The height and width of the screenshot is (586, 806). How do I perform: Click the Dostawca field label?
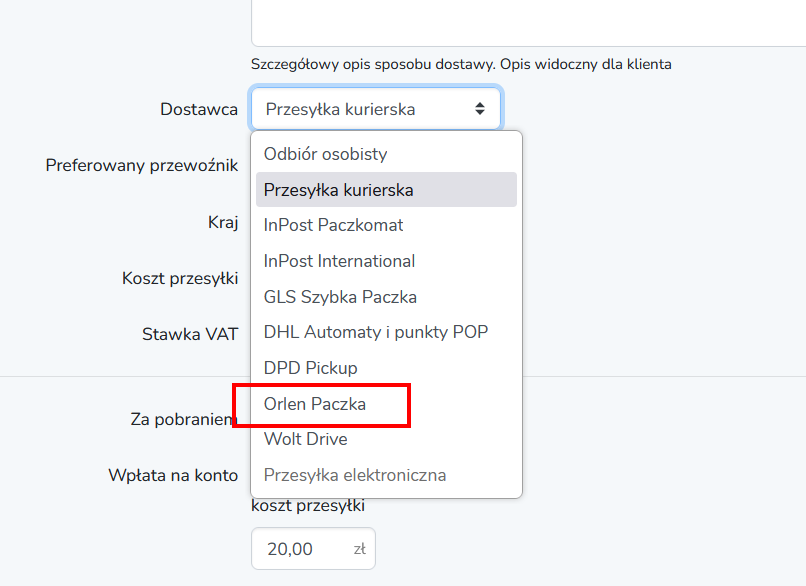point(198,109)
